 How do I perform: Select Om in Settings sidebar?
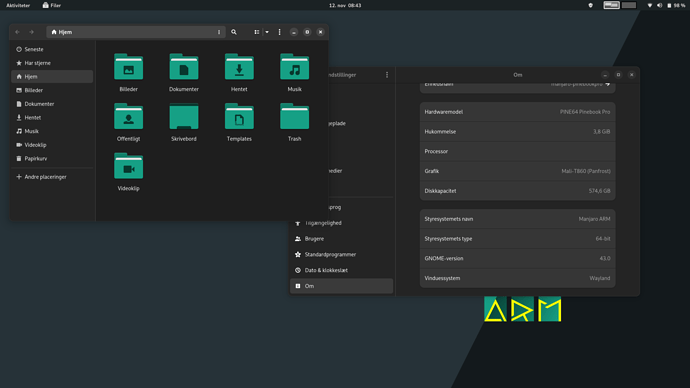tap(341, 286)
